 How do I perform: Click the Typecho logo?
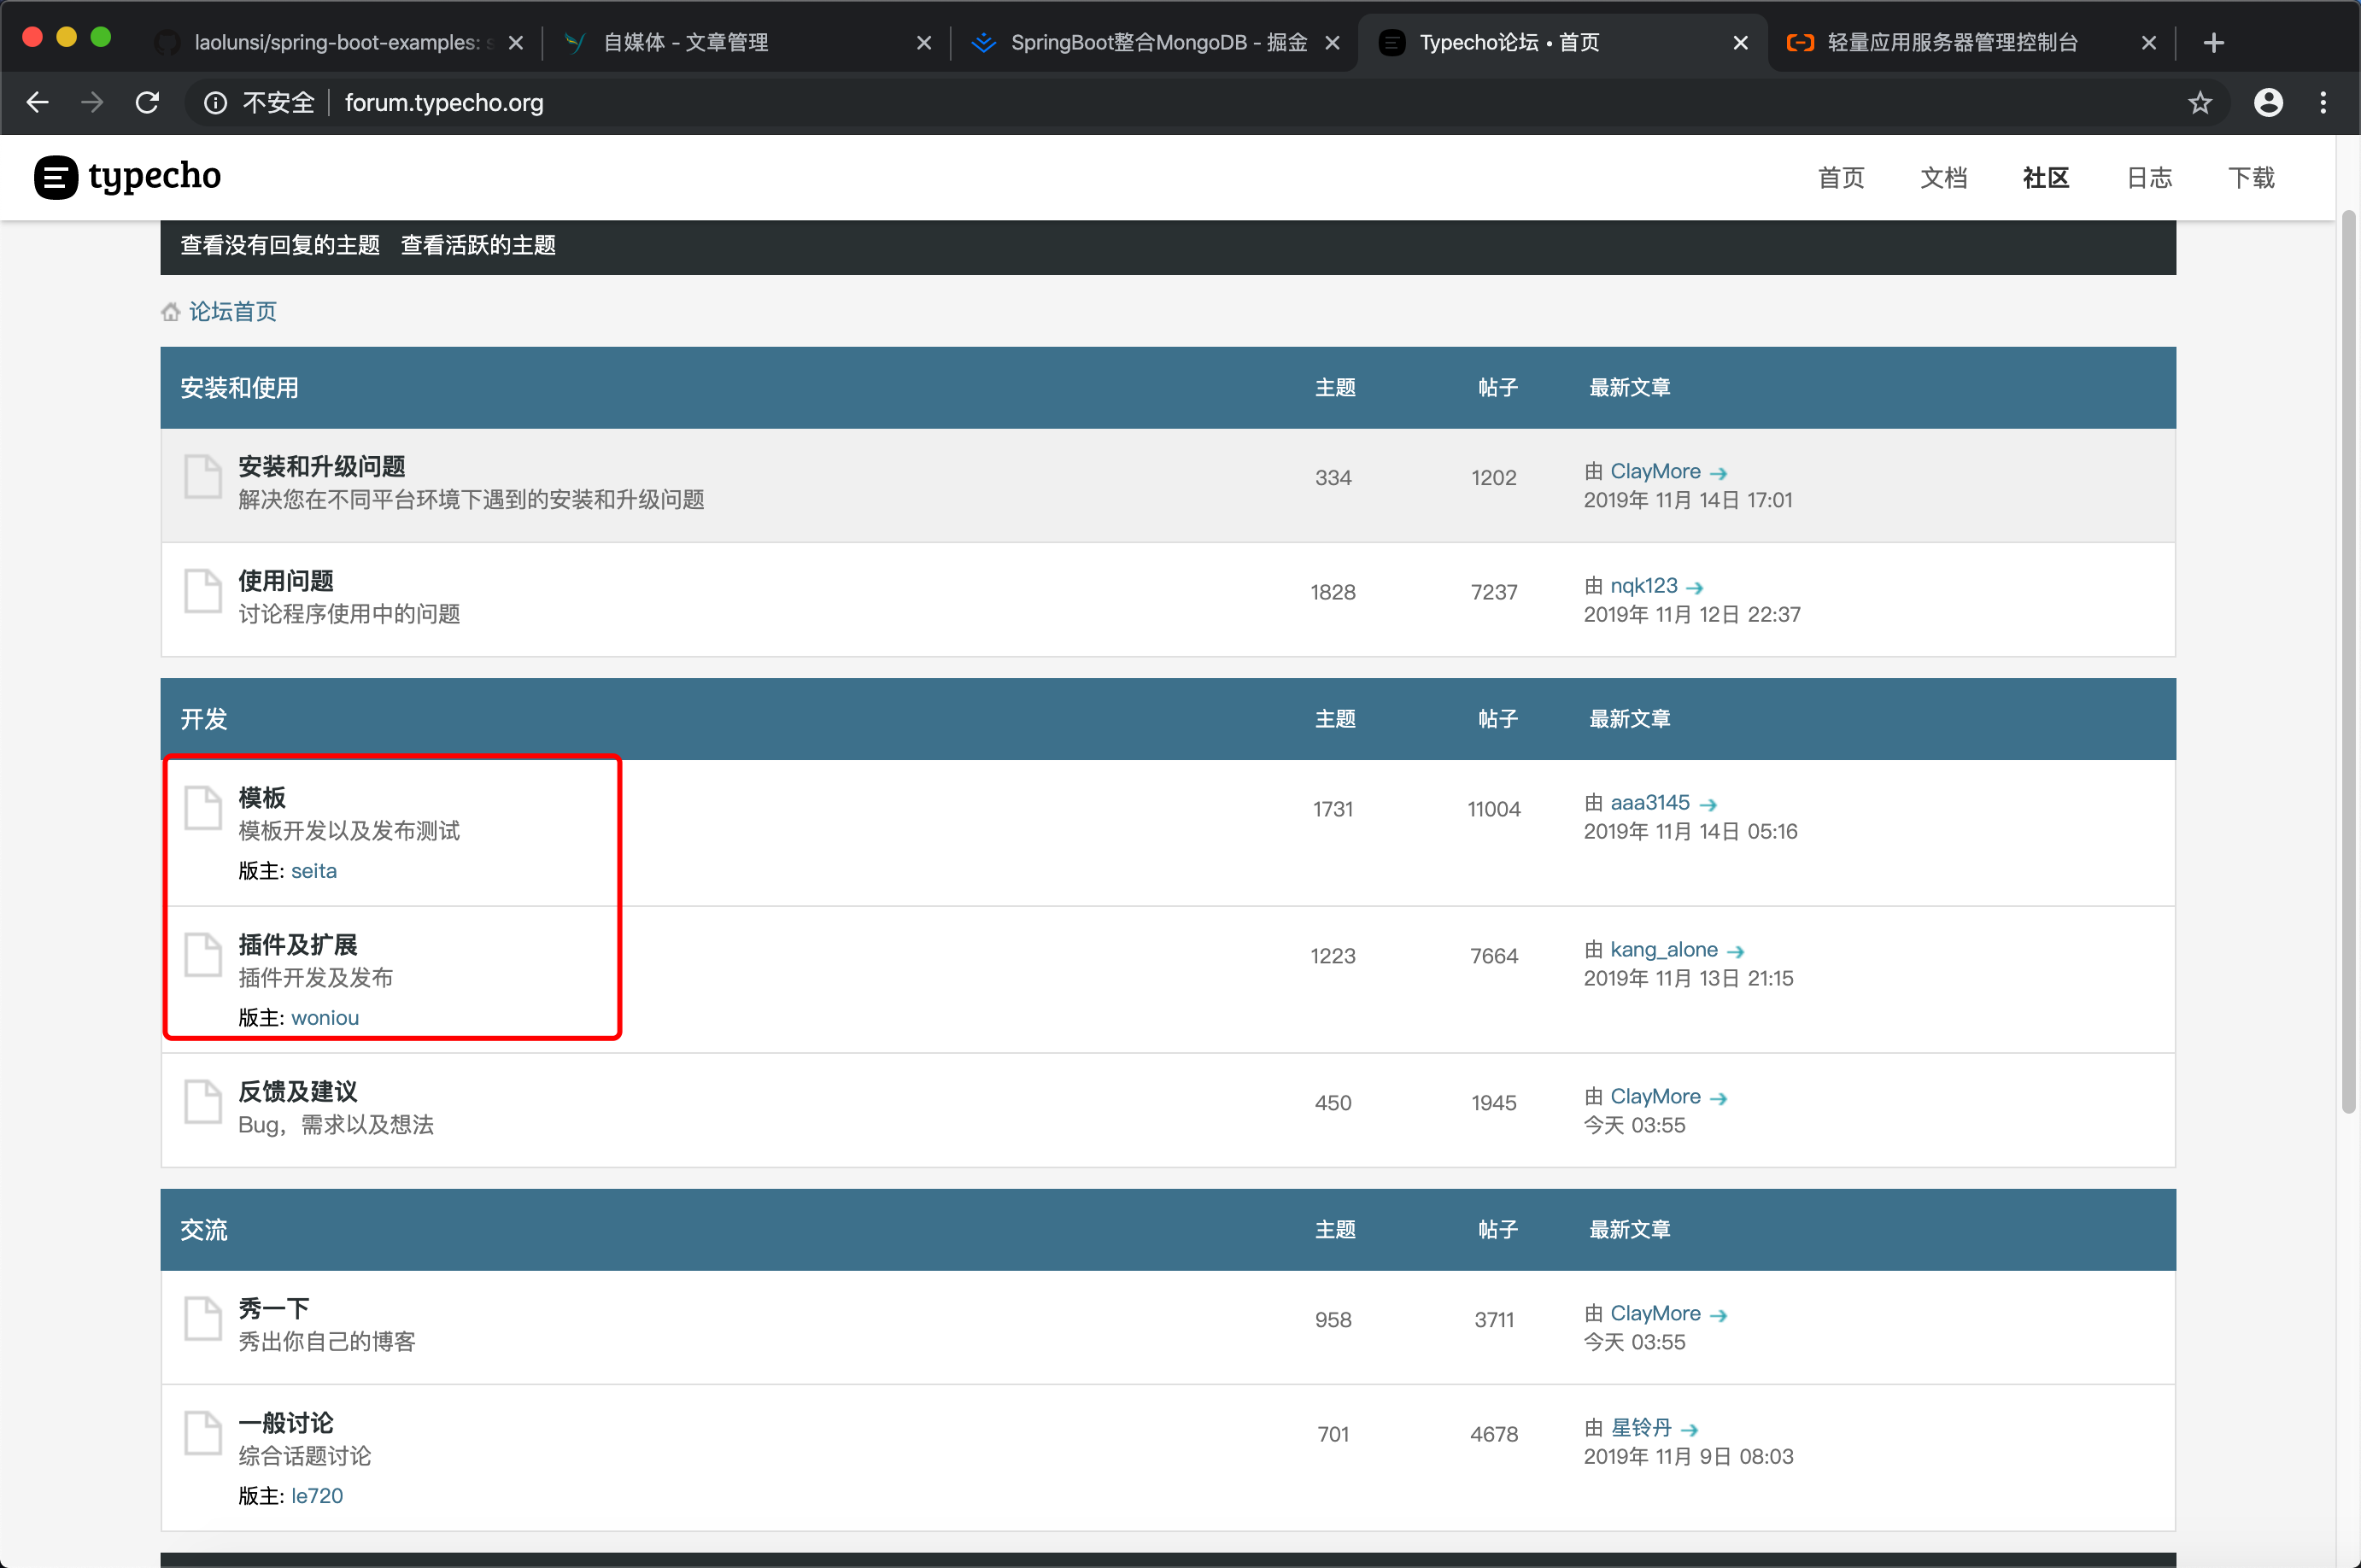pyautogui.click(x=126, y=177)
